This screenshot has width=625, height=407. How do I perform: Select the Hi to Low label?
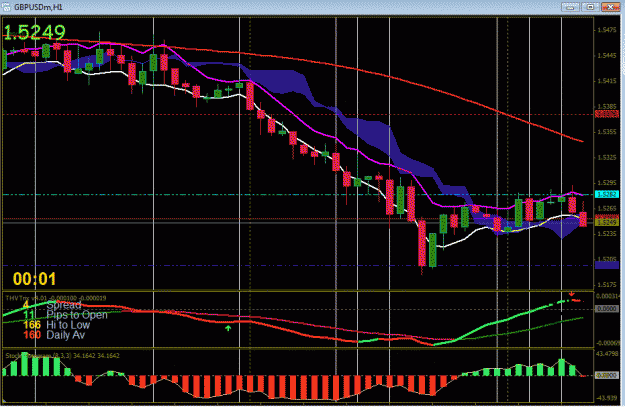(x=68, y=325)
